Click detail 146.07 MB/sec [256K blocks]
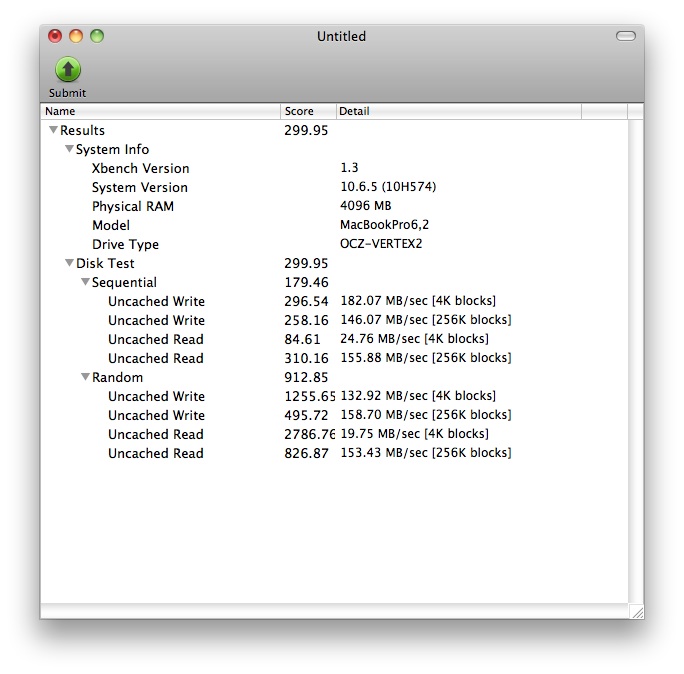684x674 pixels. [426, 320]
